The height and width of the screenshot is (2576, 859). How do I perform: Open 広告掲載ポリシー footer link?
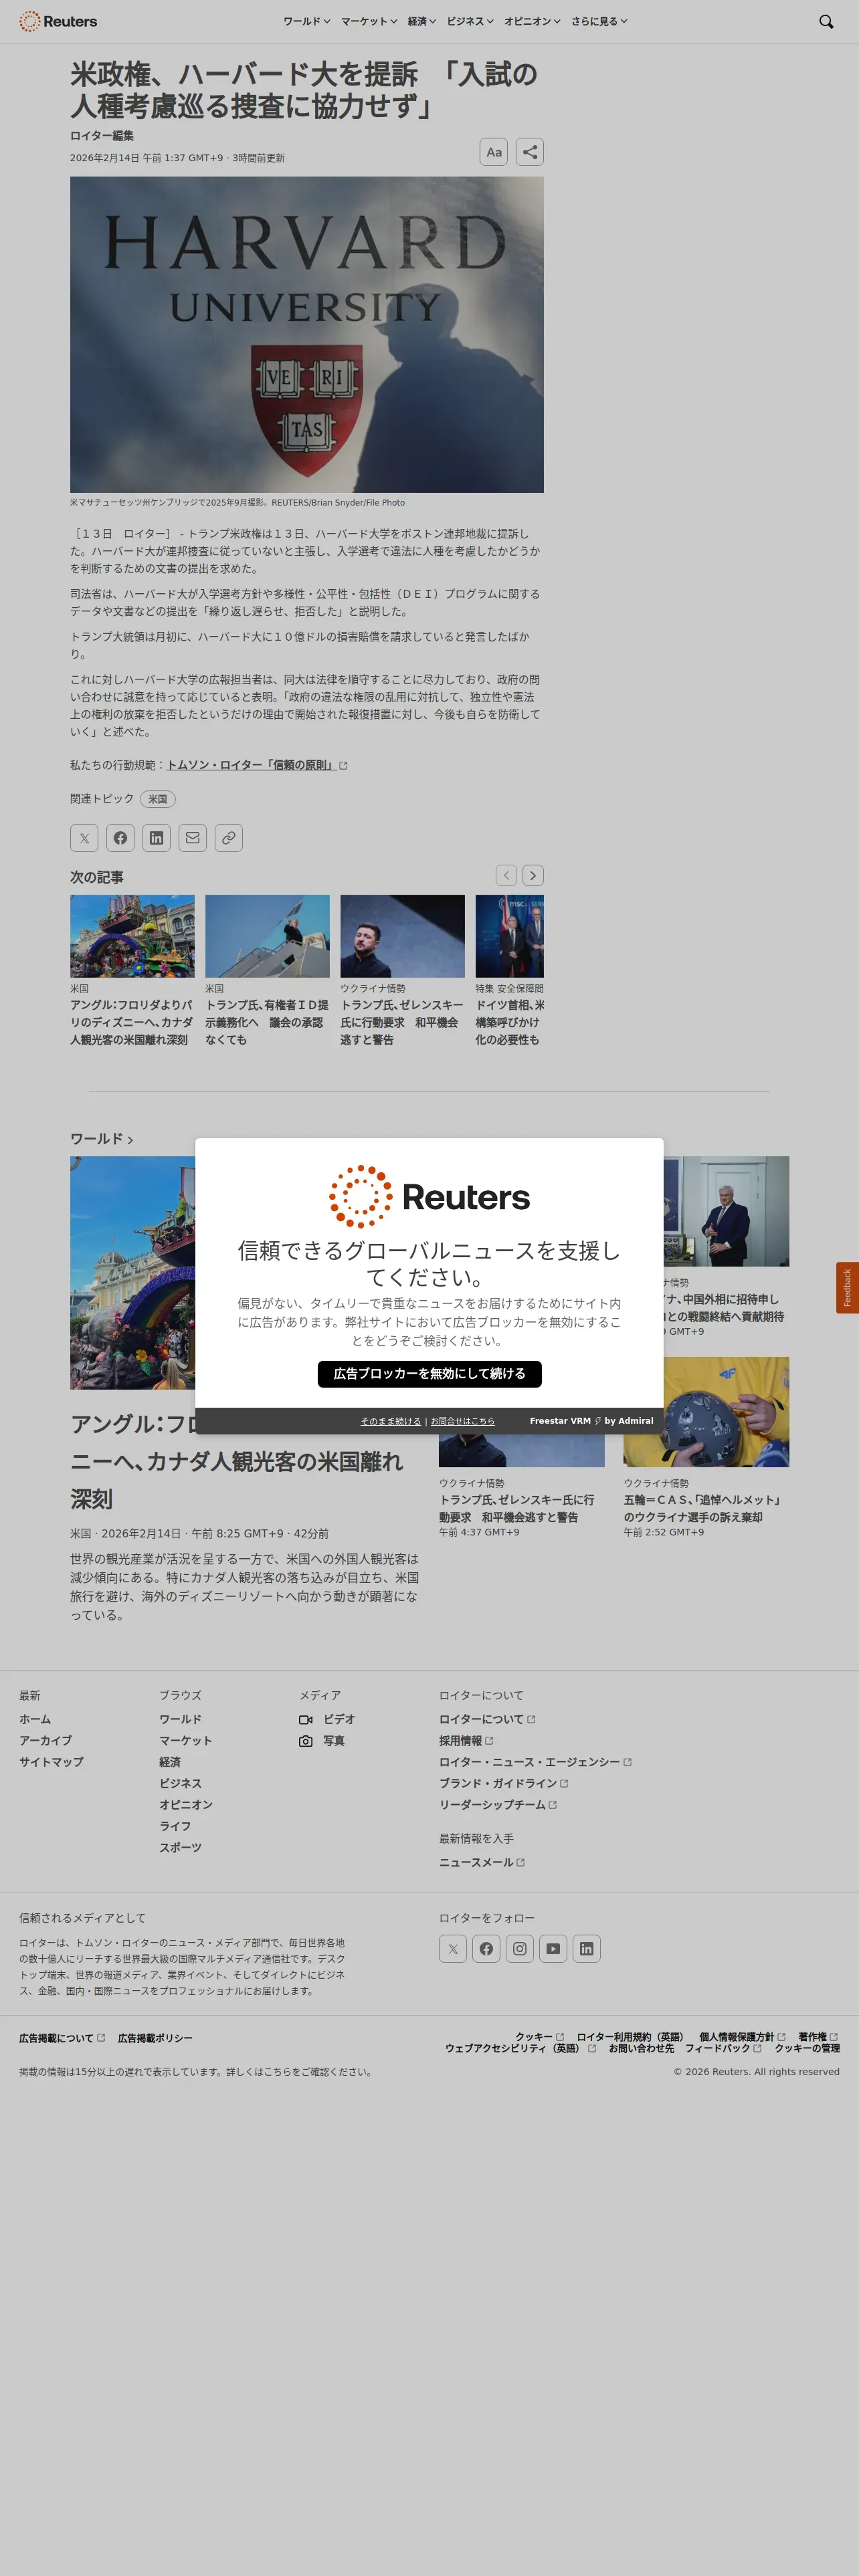point(155,2038)
